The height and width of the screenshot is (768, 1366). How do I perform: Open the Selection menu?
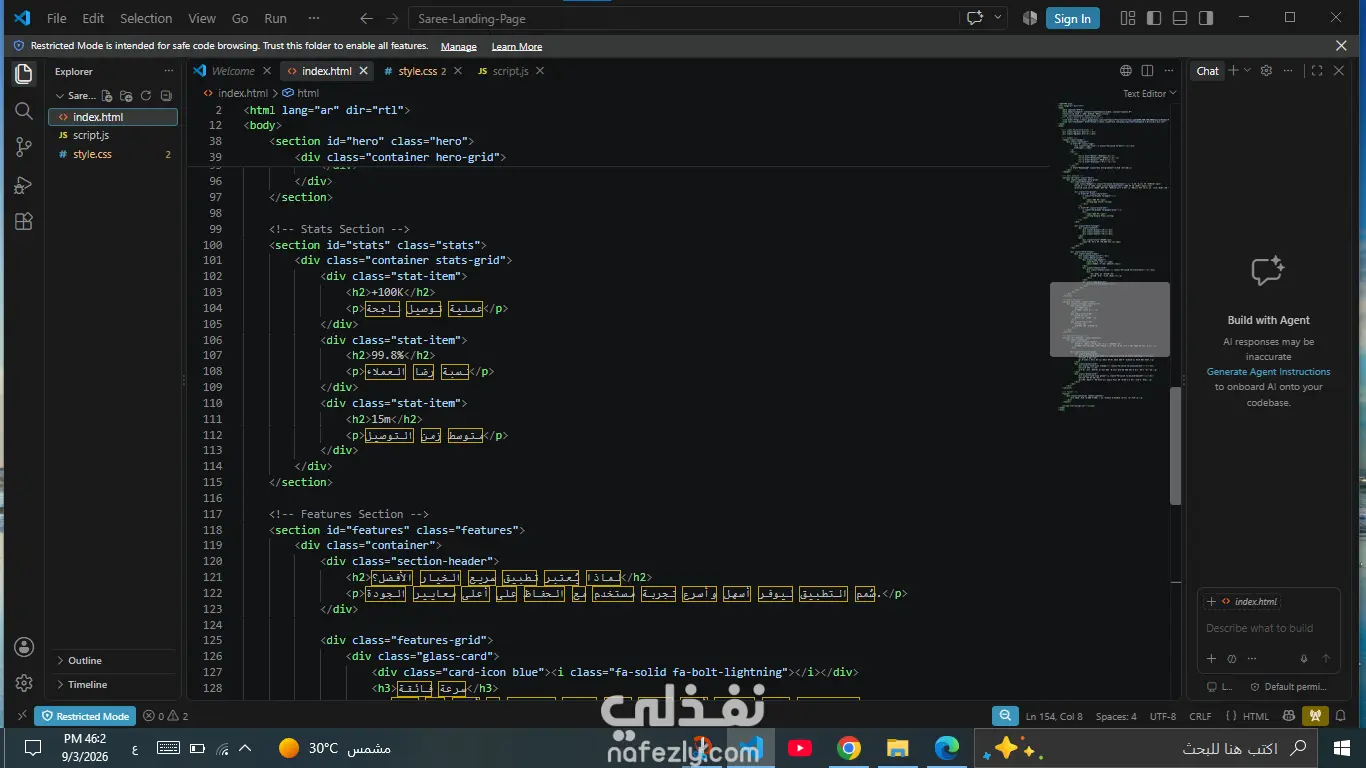click(146, 18)
